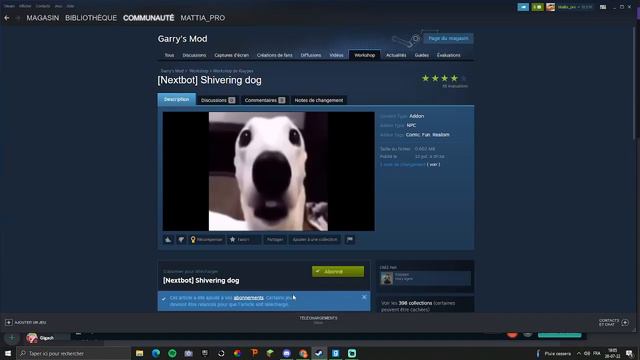Click the taskbar clock and date
This screenshot has width=640, height=360.
tap(613, 353)
